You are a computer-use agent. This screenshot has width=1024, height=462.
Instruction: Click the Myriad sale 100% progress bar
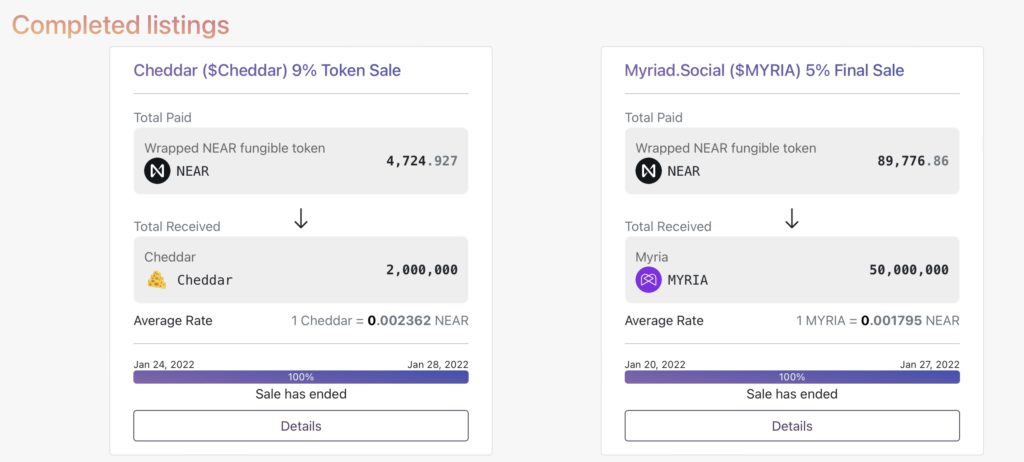coord(792,377)
